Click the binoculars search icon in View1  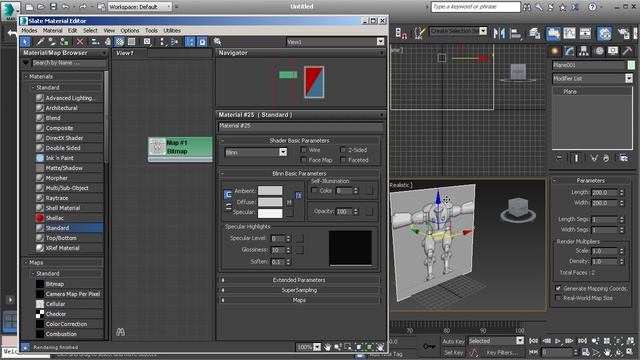(120, 332)
